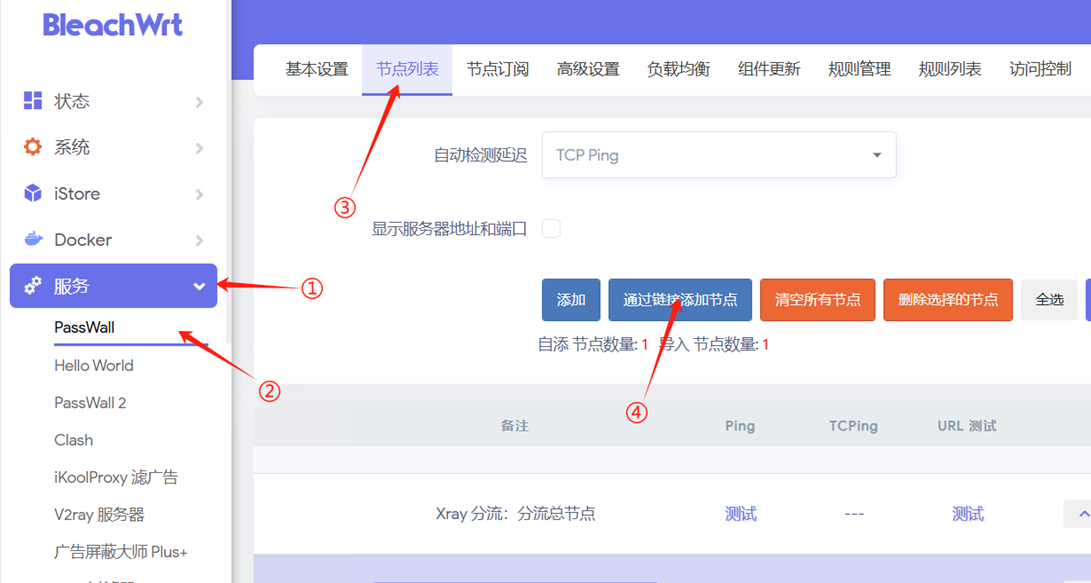The width and height of the screenshot is (1091, 583).
Task: Click the 状态 dashboard icon in sidebar
Action: tap(33, 101)
